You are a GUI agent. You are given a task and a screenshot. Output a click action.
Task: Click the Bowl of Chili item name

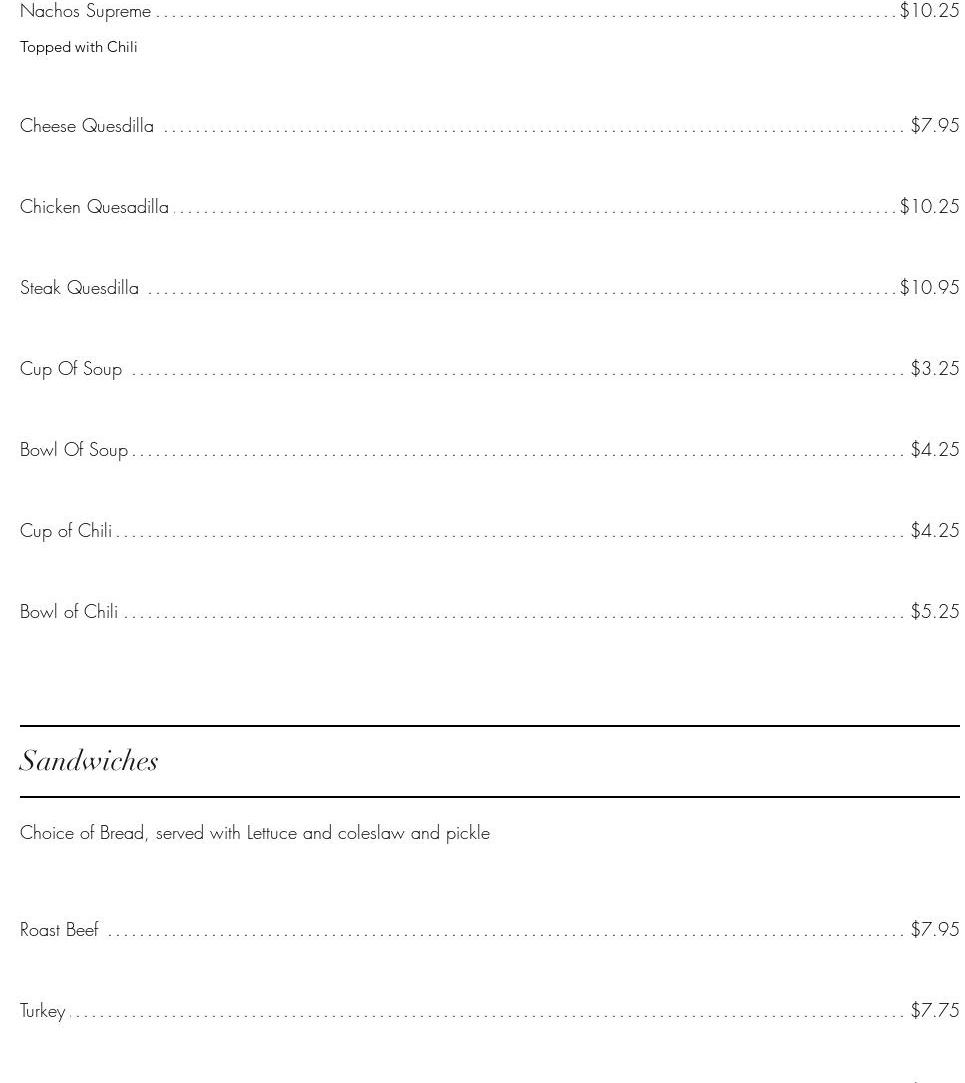pyautogui.click(x=69, y=612)
